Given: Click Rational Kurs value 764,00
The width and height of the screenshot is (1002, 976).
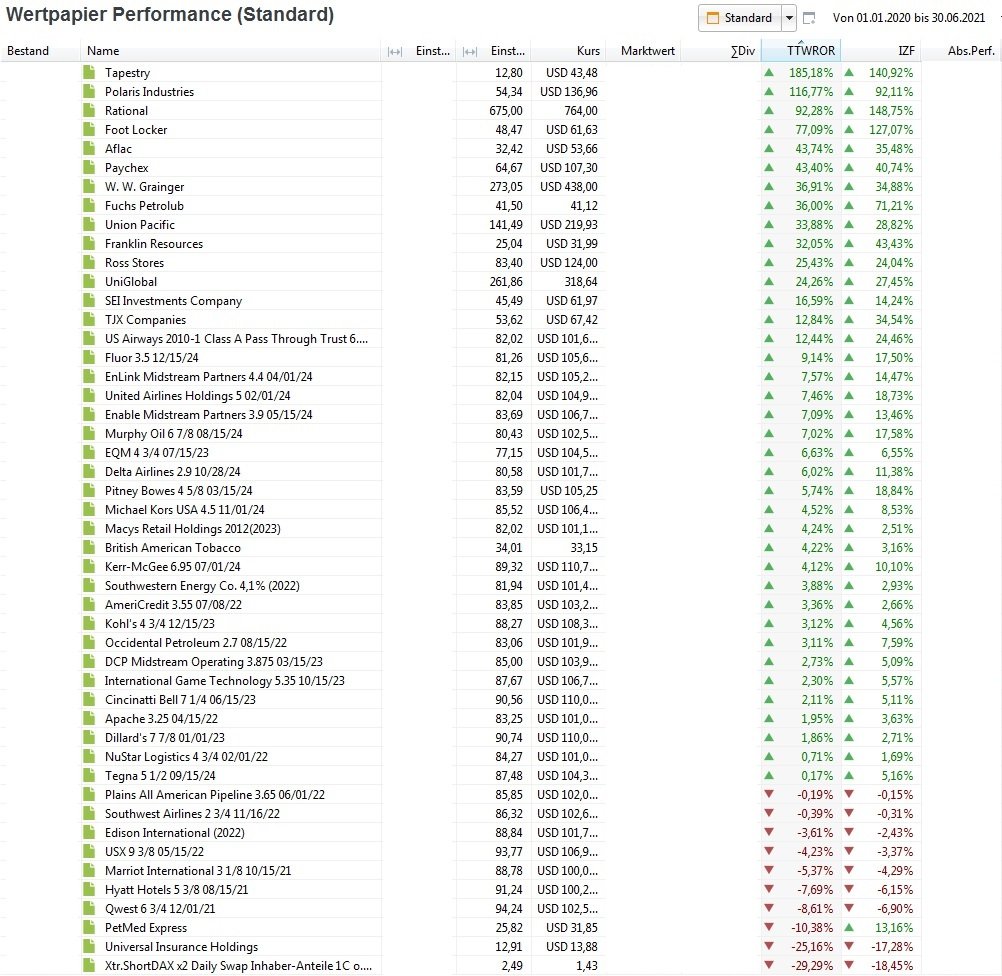Looking at the screenshot, I should [x=581, y=111].
